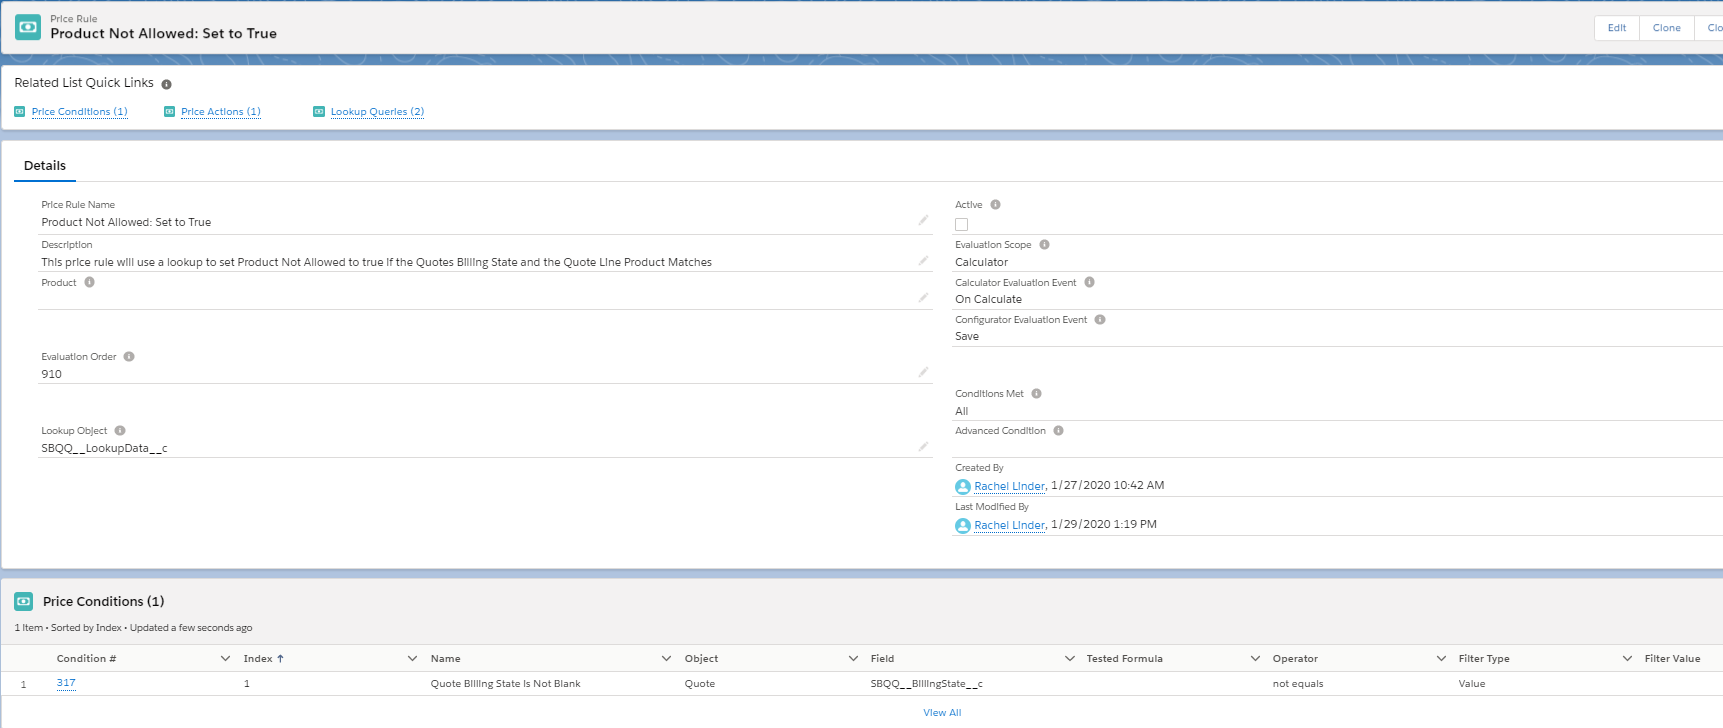Open the info icon next to Calculator Evaluation Event
1723x728 pixels.
tap(1089, 282)
